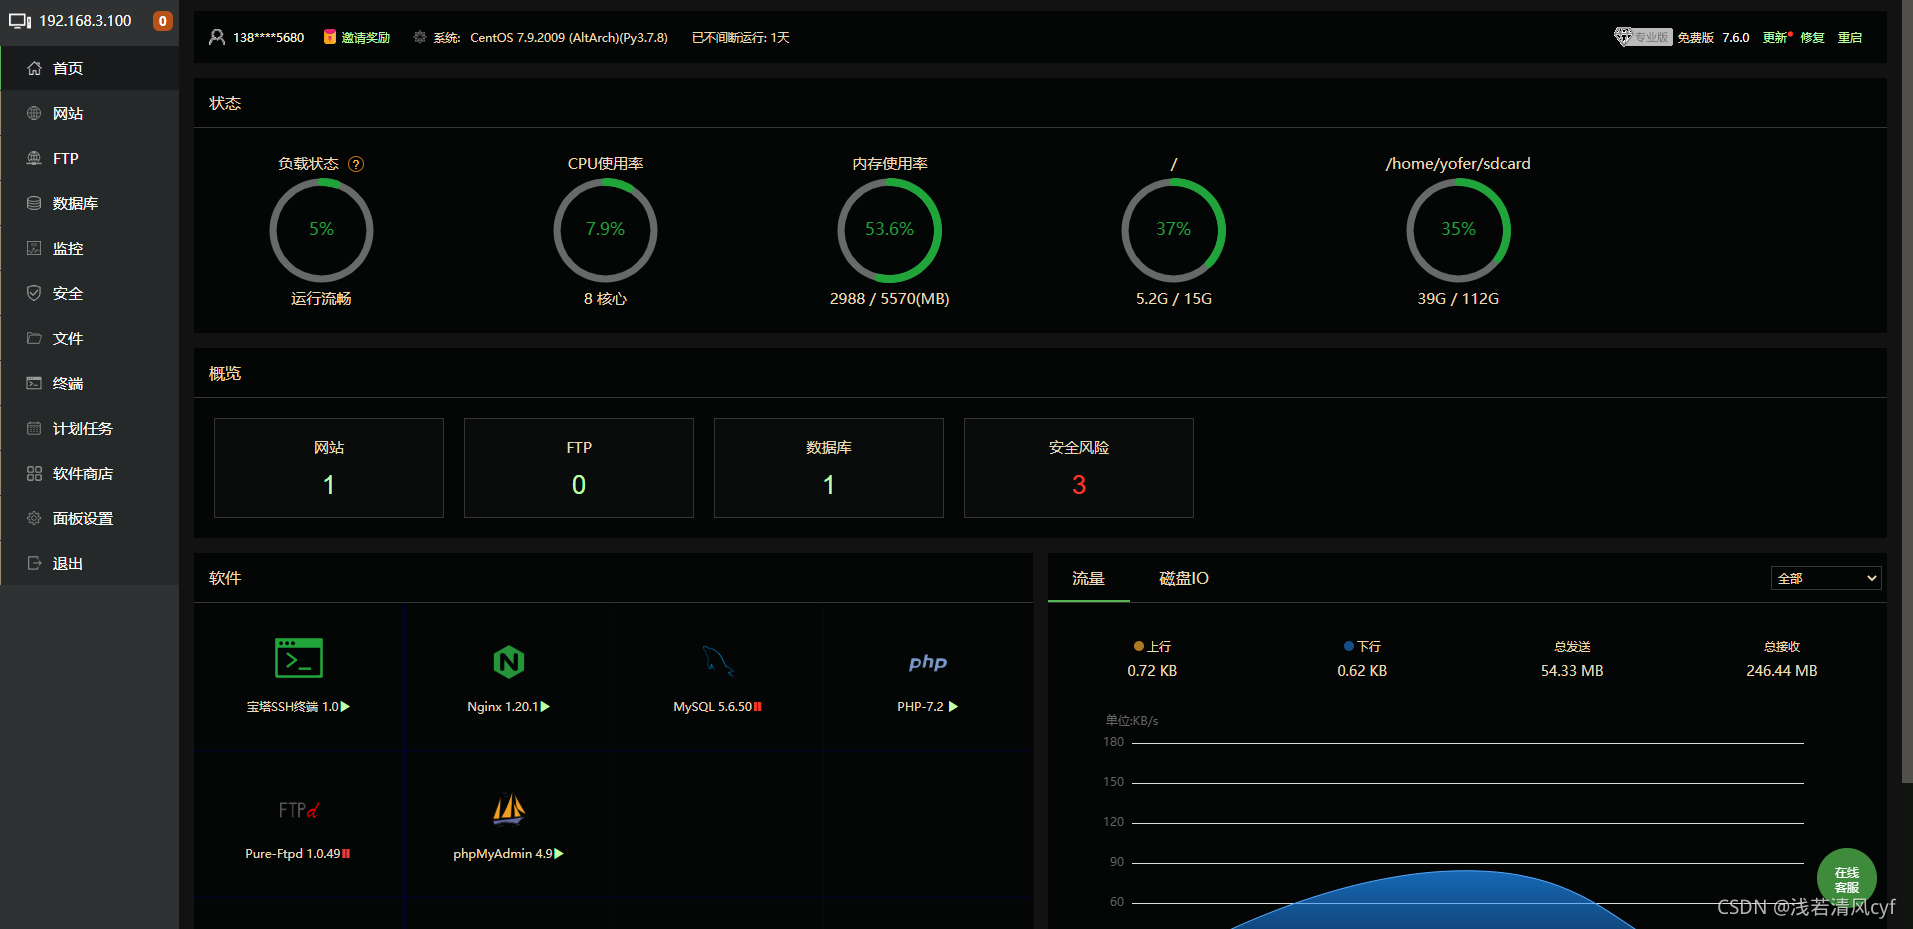Click the CentOS 7.9.2009 system text
Screen dimensions: 1913x929
(569, 37)
